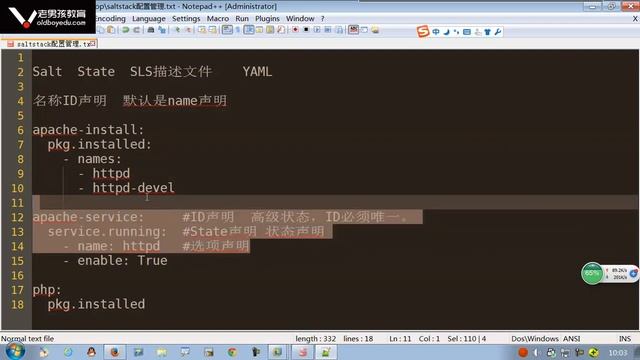The image size is (640, 360).
Task: Undo last edit via toolbar
Action: (126, 30)
